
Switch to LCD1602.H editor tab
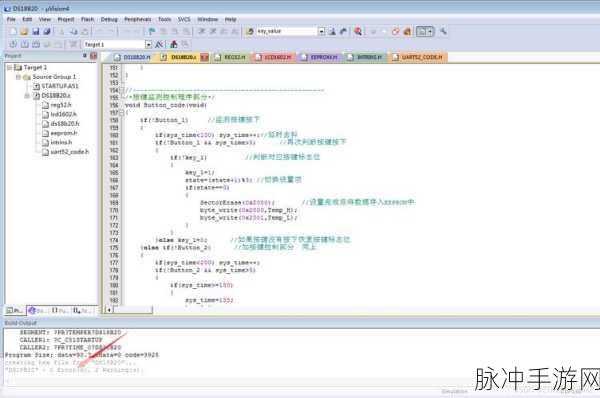[273, 57]
